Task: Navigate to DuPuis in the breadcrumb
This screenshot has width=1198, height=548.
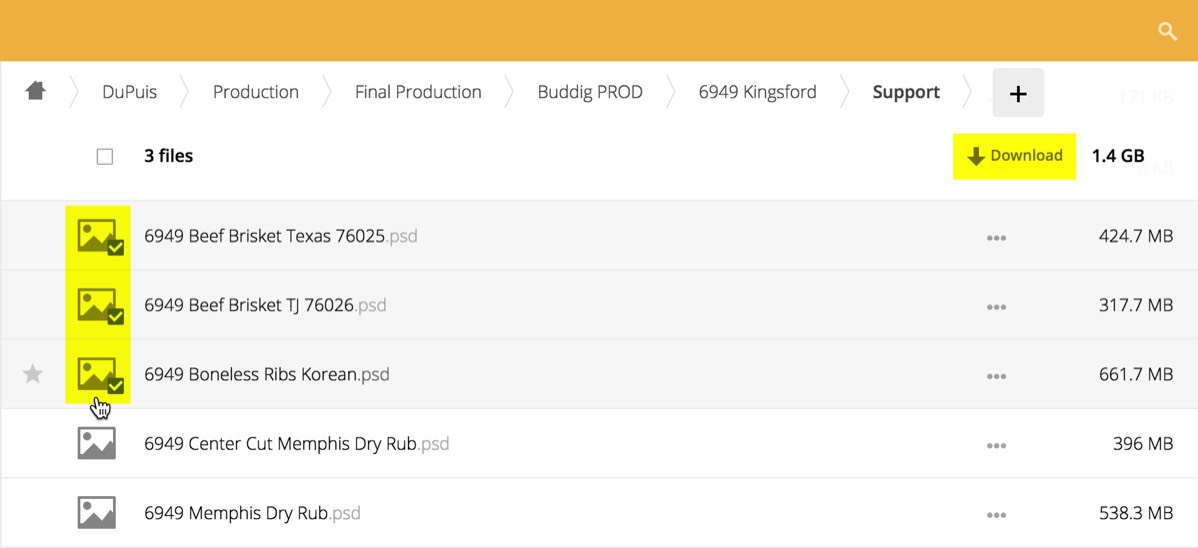Action: click(x=130, y=92)
